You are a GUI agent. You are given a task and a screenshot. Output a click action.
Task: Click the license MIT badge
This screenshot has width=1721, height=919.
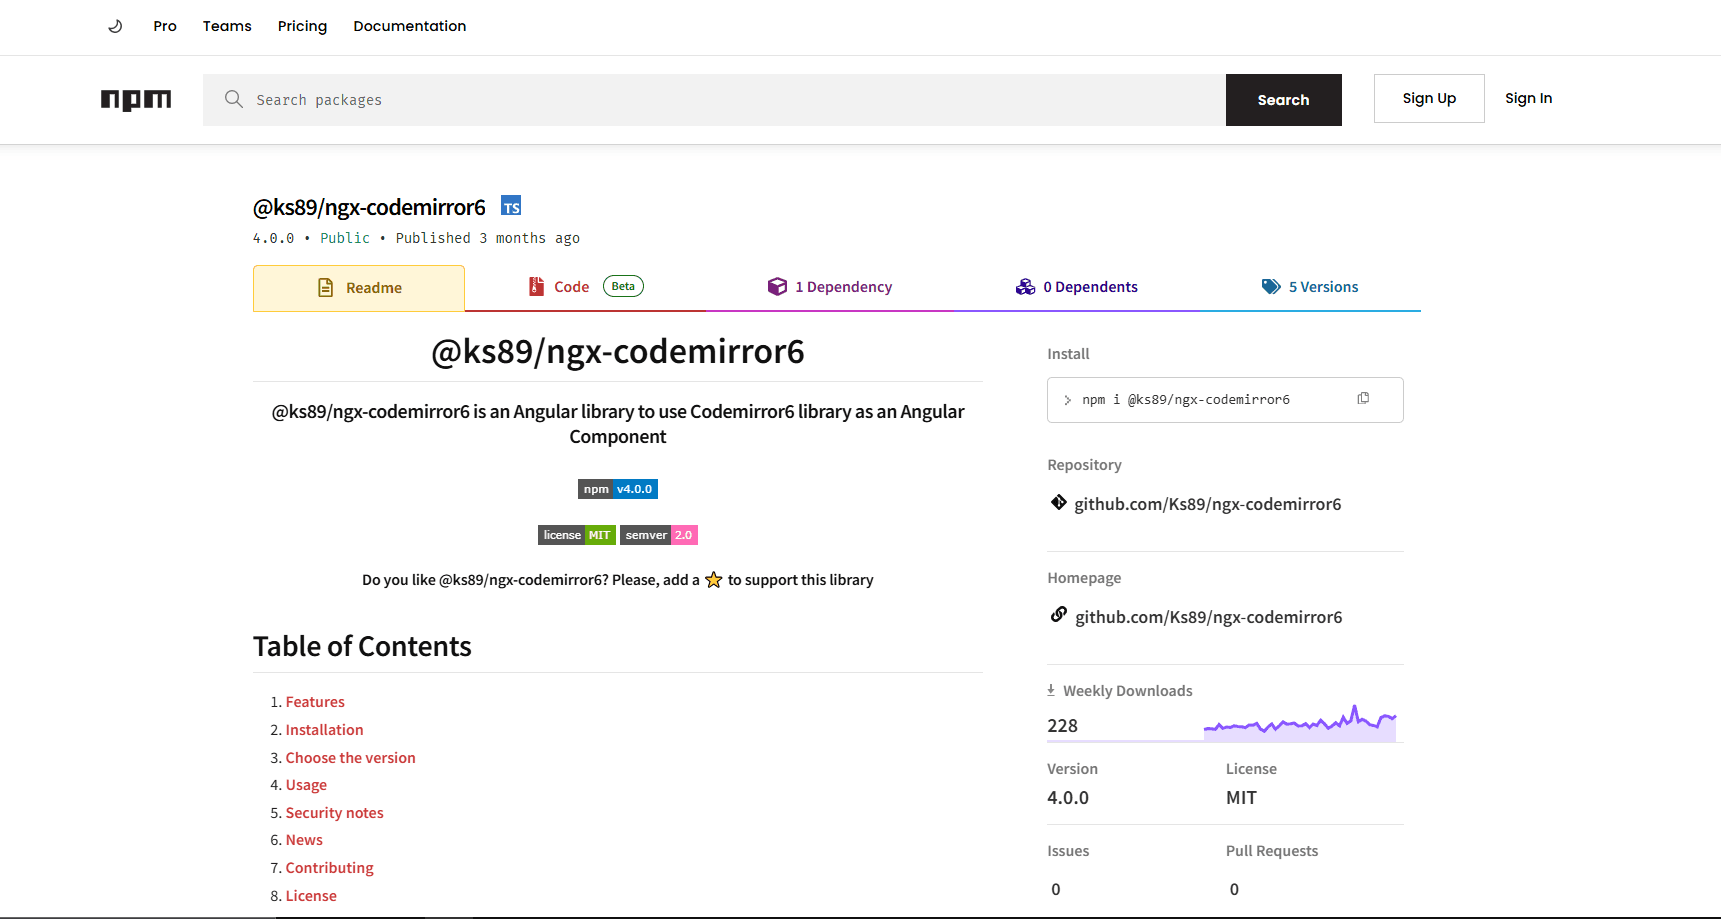click(577, 535)
